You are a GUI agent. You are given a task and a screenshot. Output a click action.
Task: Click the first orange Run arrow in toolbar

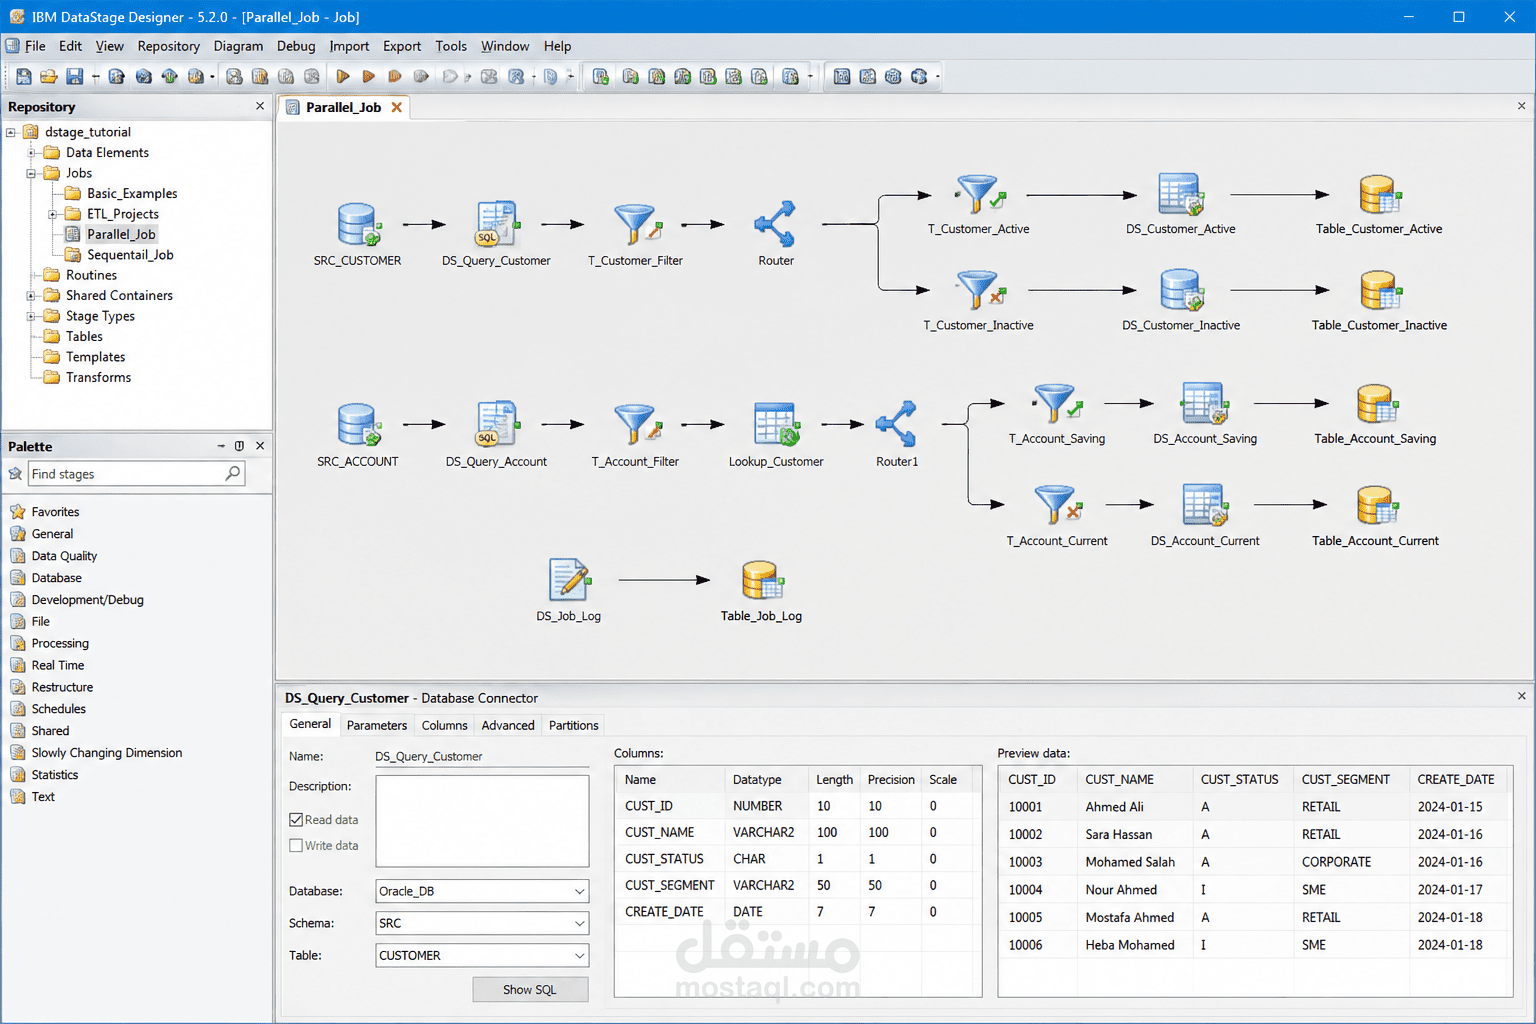[343, 76]
